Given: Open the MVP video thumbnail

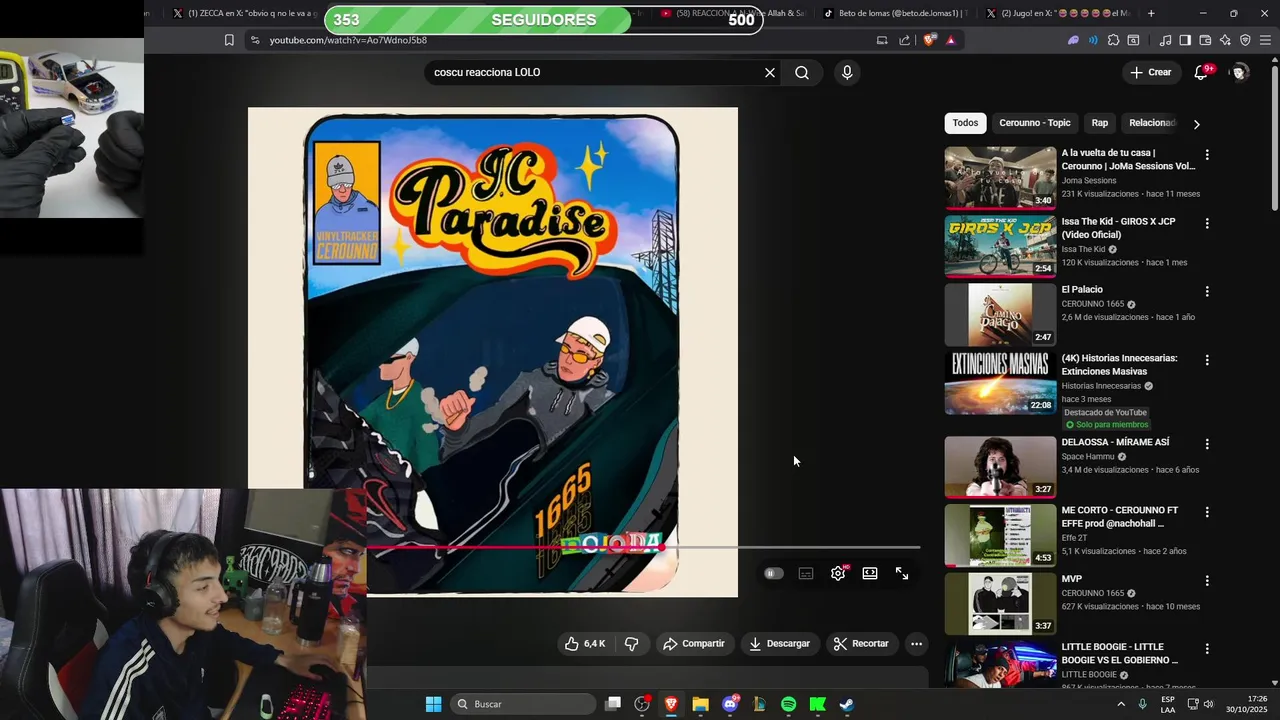Looking at the screenshot, I should [x=1000, y=603].
